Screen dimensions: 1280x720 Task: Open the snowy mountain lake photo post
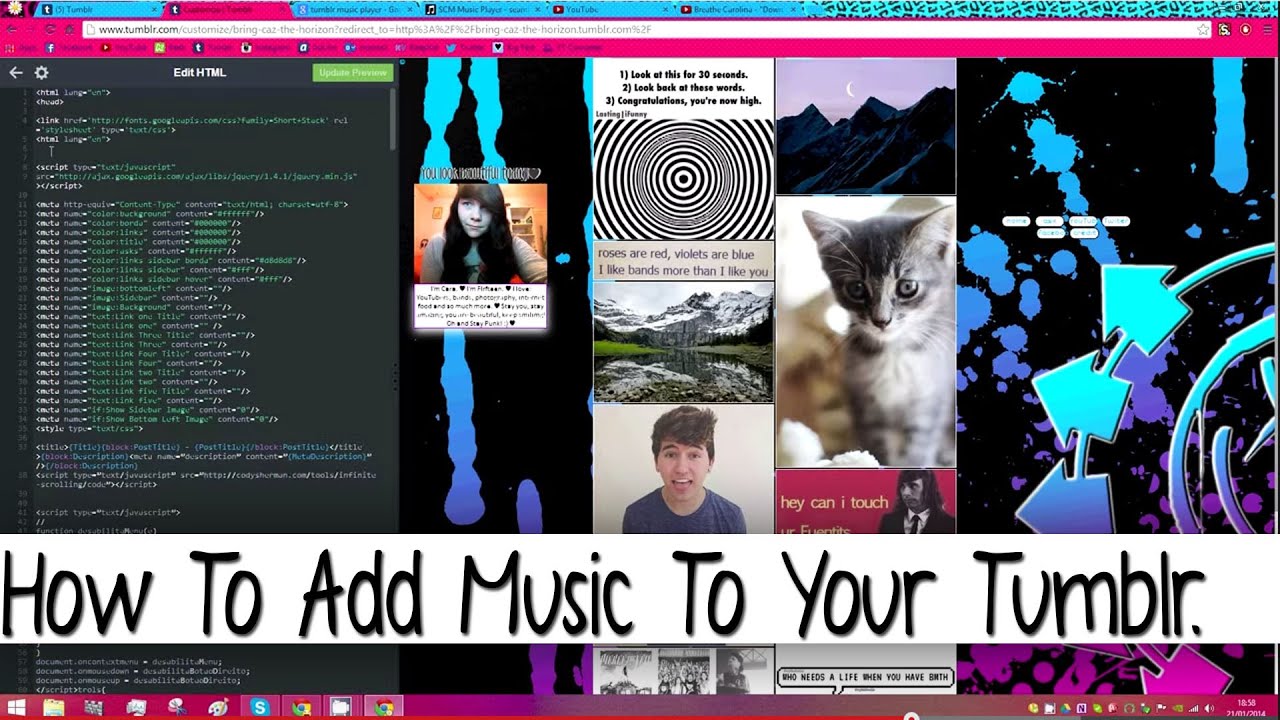[x=683, y=342]
